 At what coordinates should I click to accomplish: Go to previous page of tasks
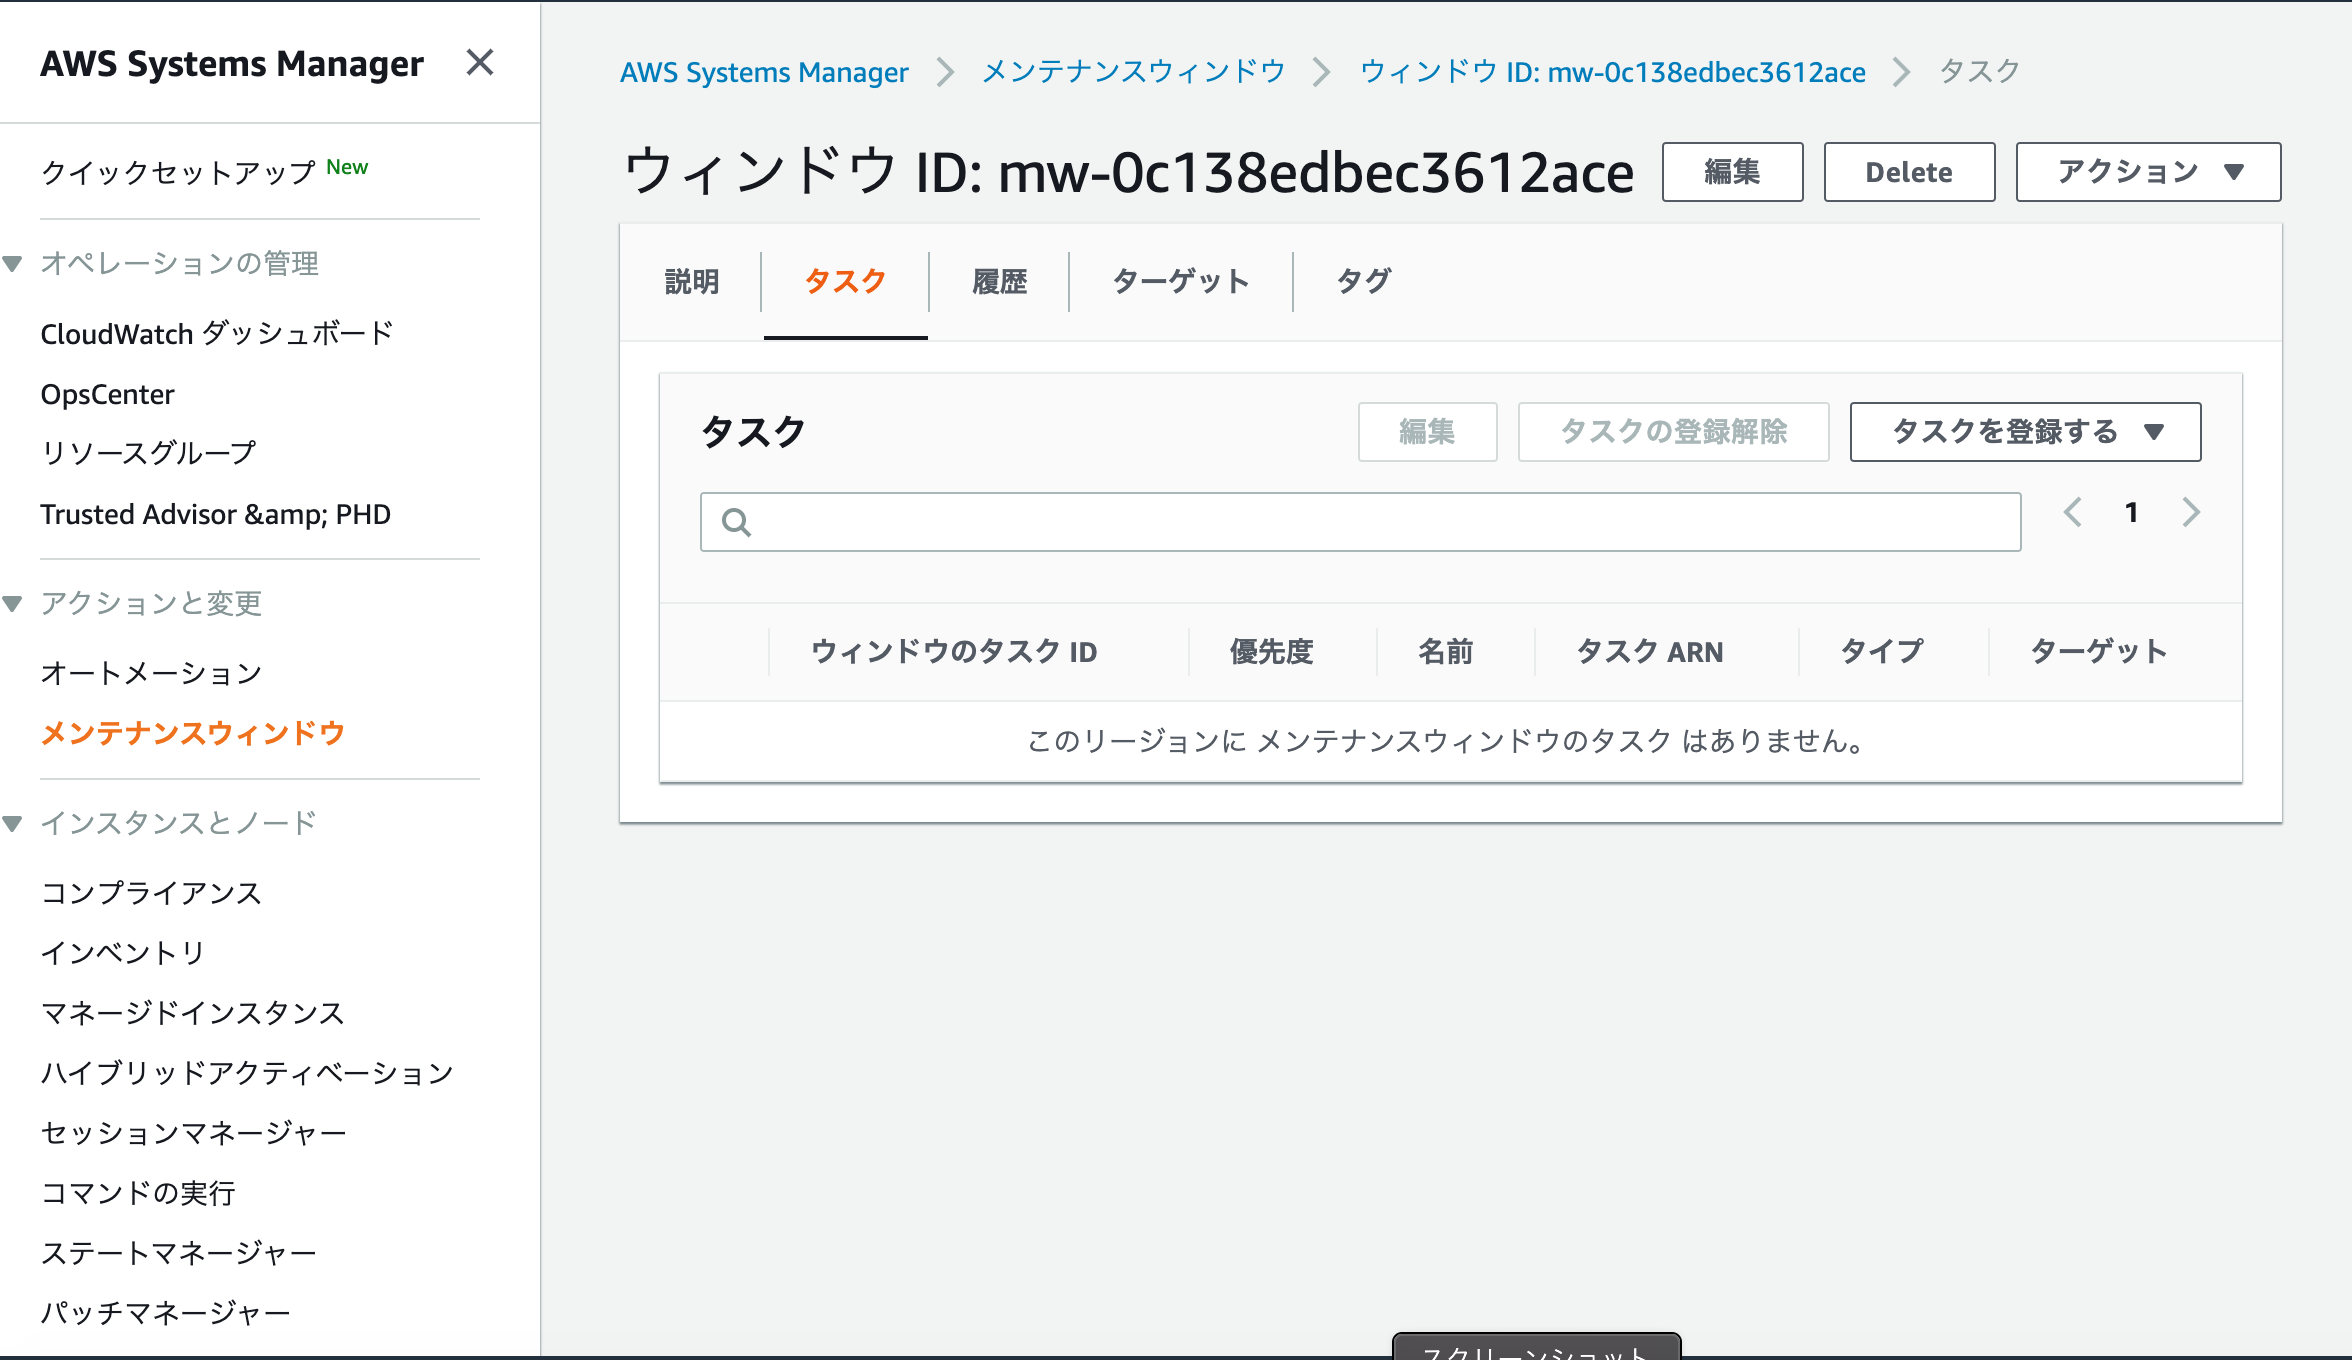(x=2073, y=513)
